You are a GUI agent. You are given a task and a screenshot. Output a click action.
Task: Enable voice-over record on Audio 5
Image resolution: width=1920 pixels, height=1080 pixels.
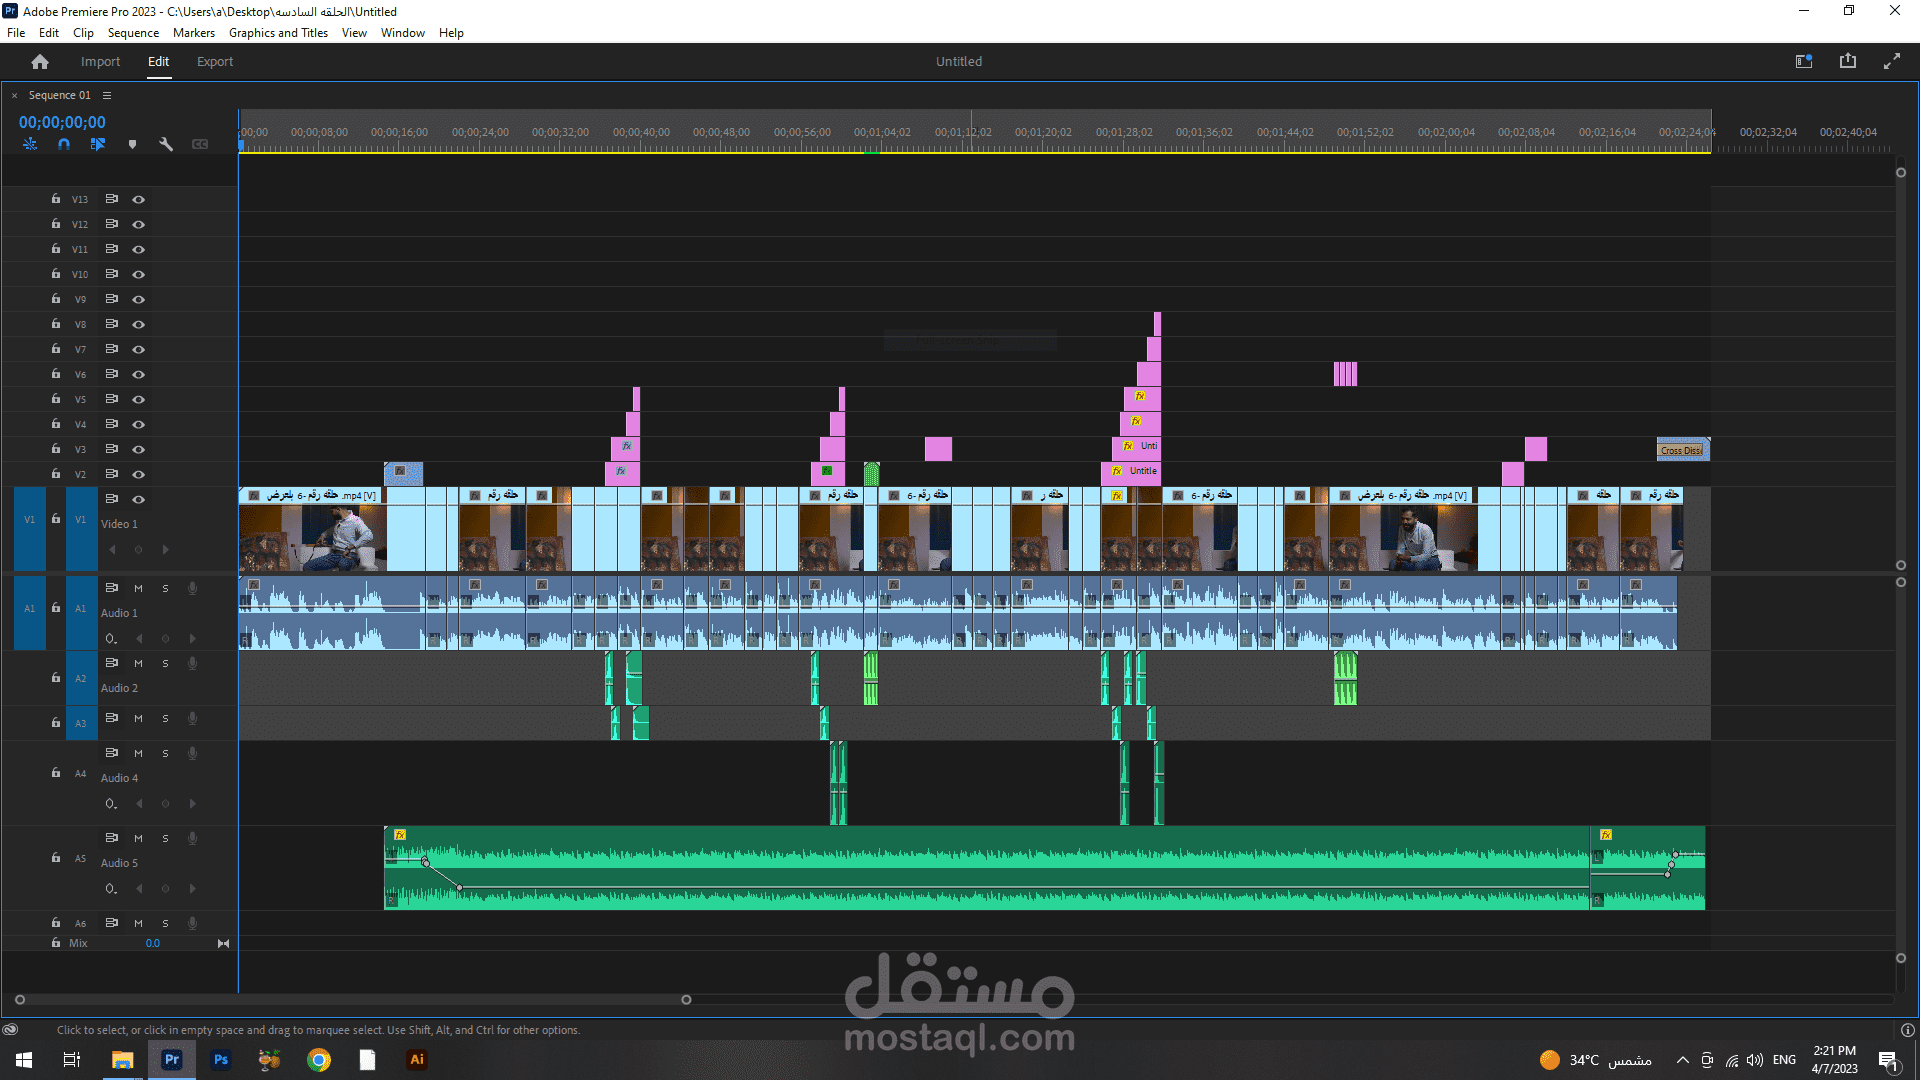coord(193,838)
